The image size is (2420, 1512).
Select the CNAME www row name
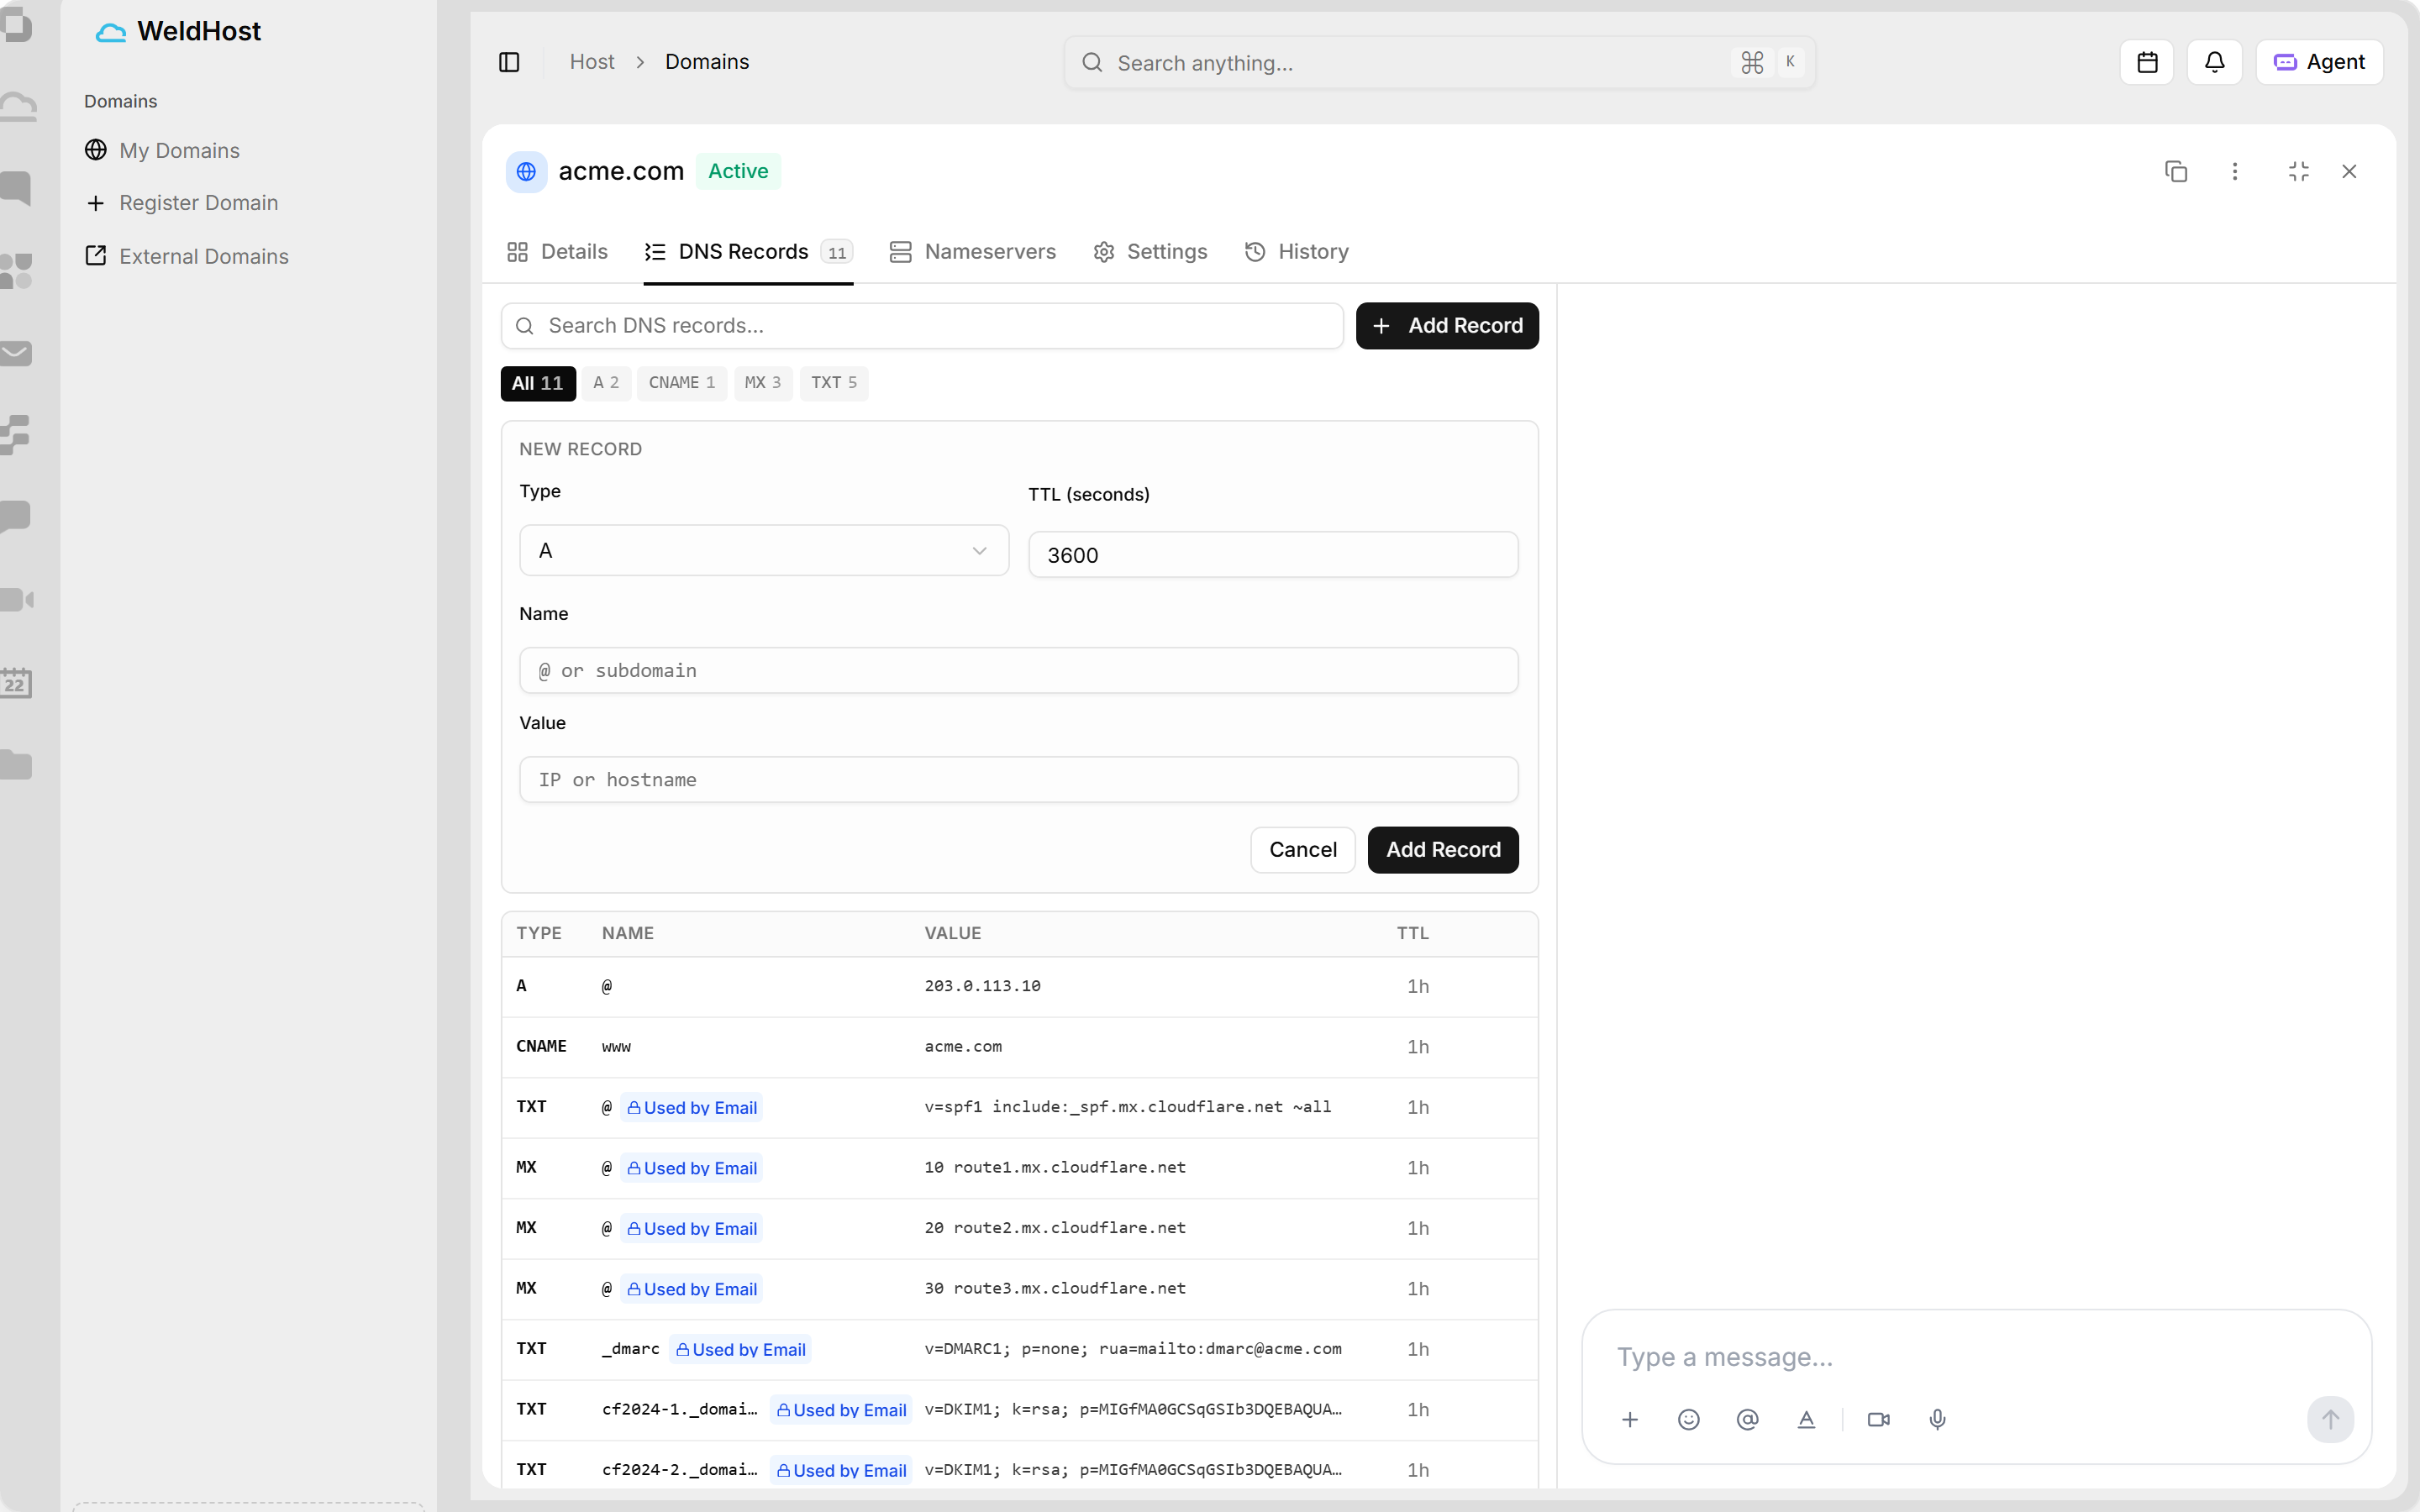pyautogui.click(x=616, y=1047)
